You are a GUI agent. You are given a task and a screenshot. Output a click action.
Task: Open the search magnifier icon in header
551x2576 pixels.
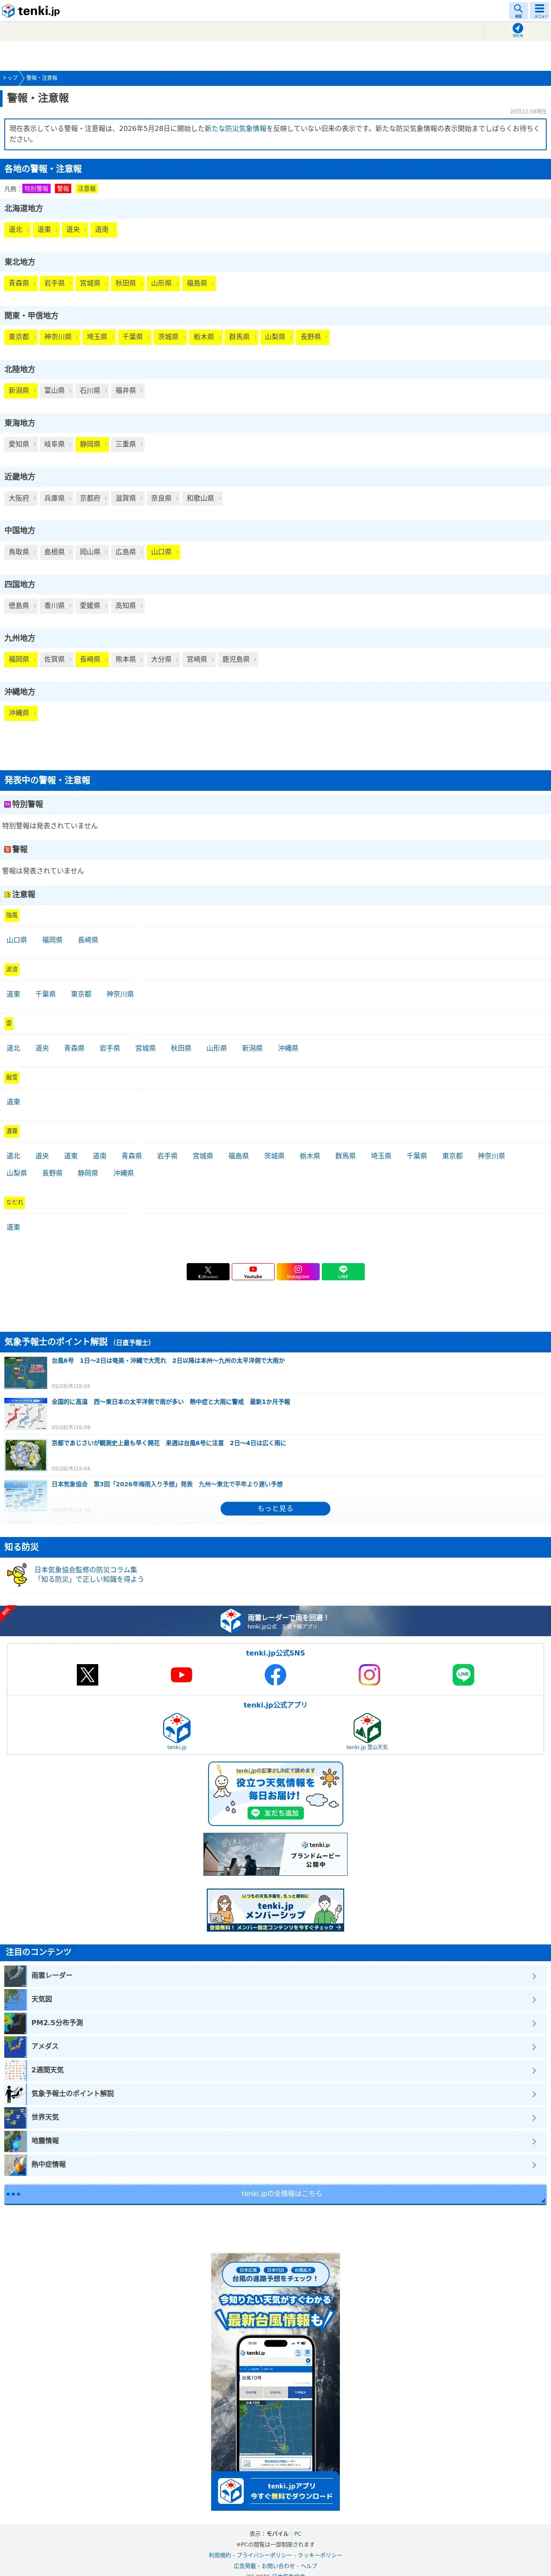pyautogui.click(x=518, y=10)
